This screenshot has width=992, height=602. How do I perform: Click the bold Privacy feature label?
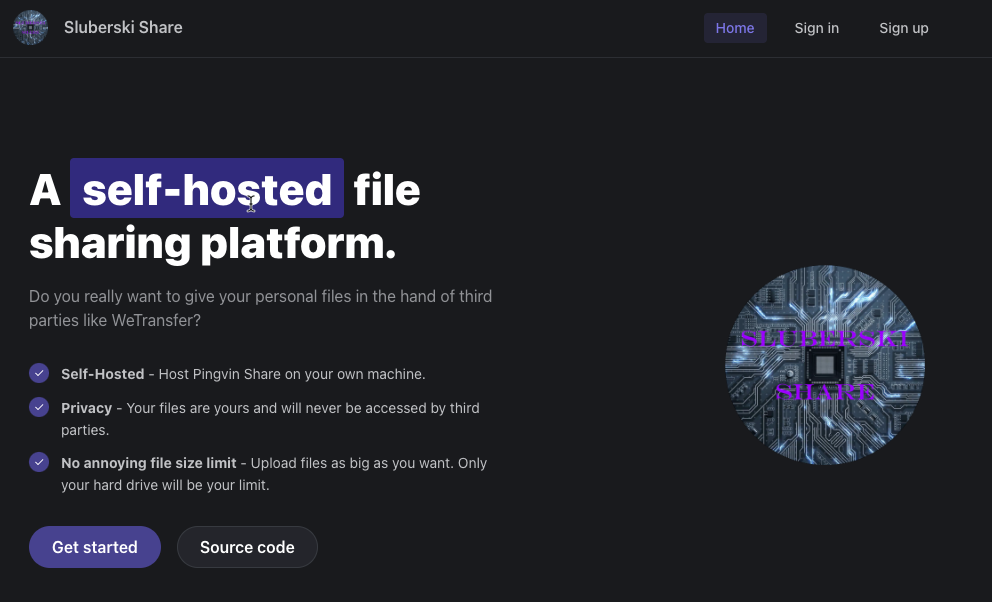tap(86, 408)
